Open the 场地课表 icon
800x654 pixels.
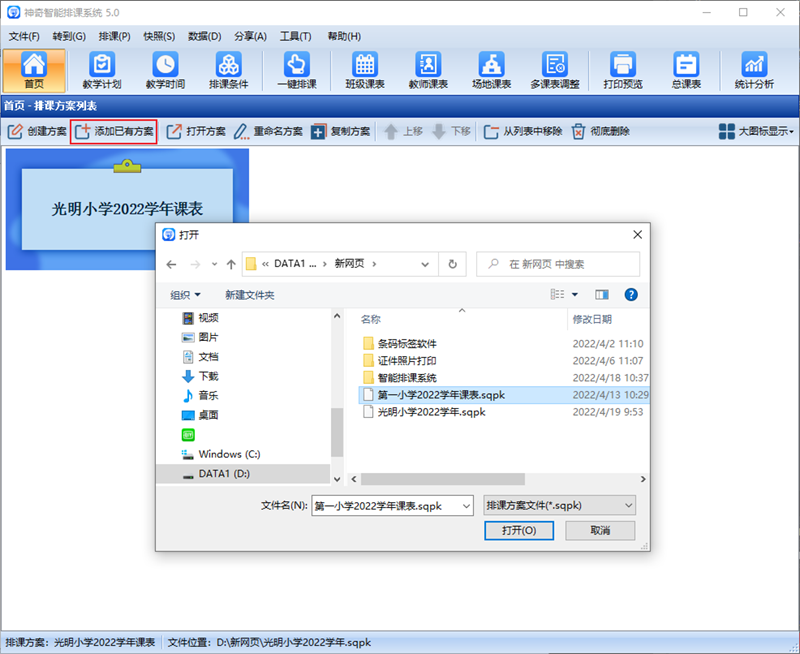tap(491, 70)
